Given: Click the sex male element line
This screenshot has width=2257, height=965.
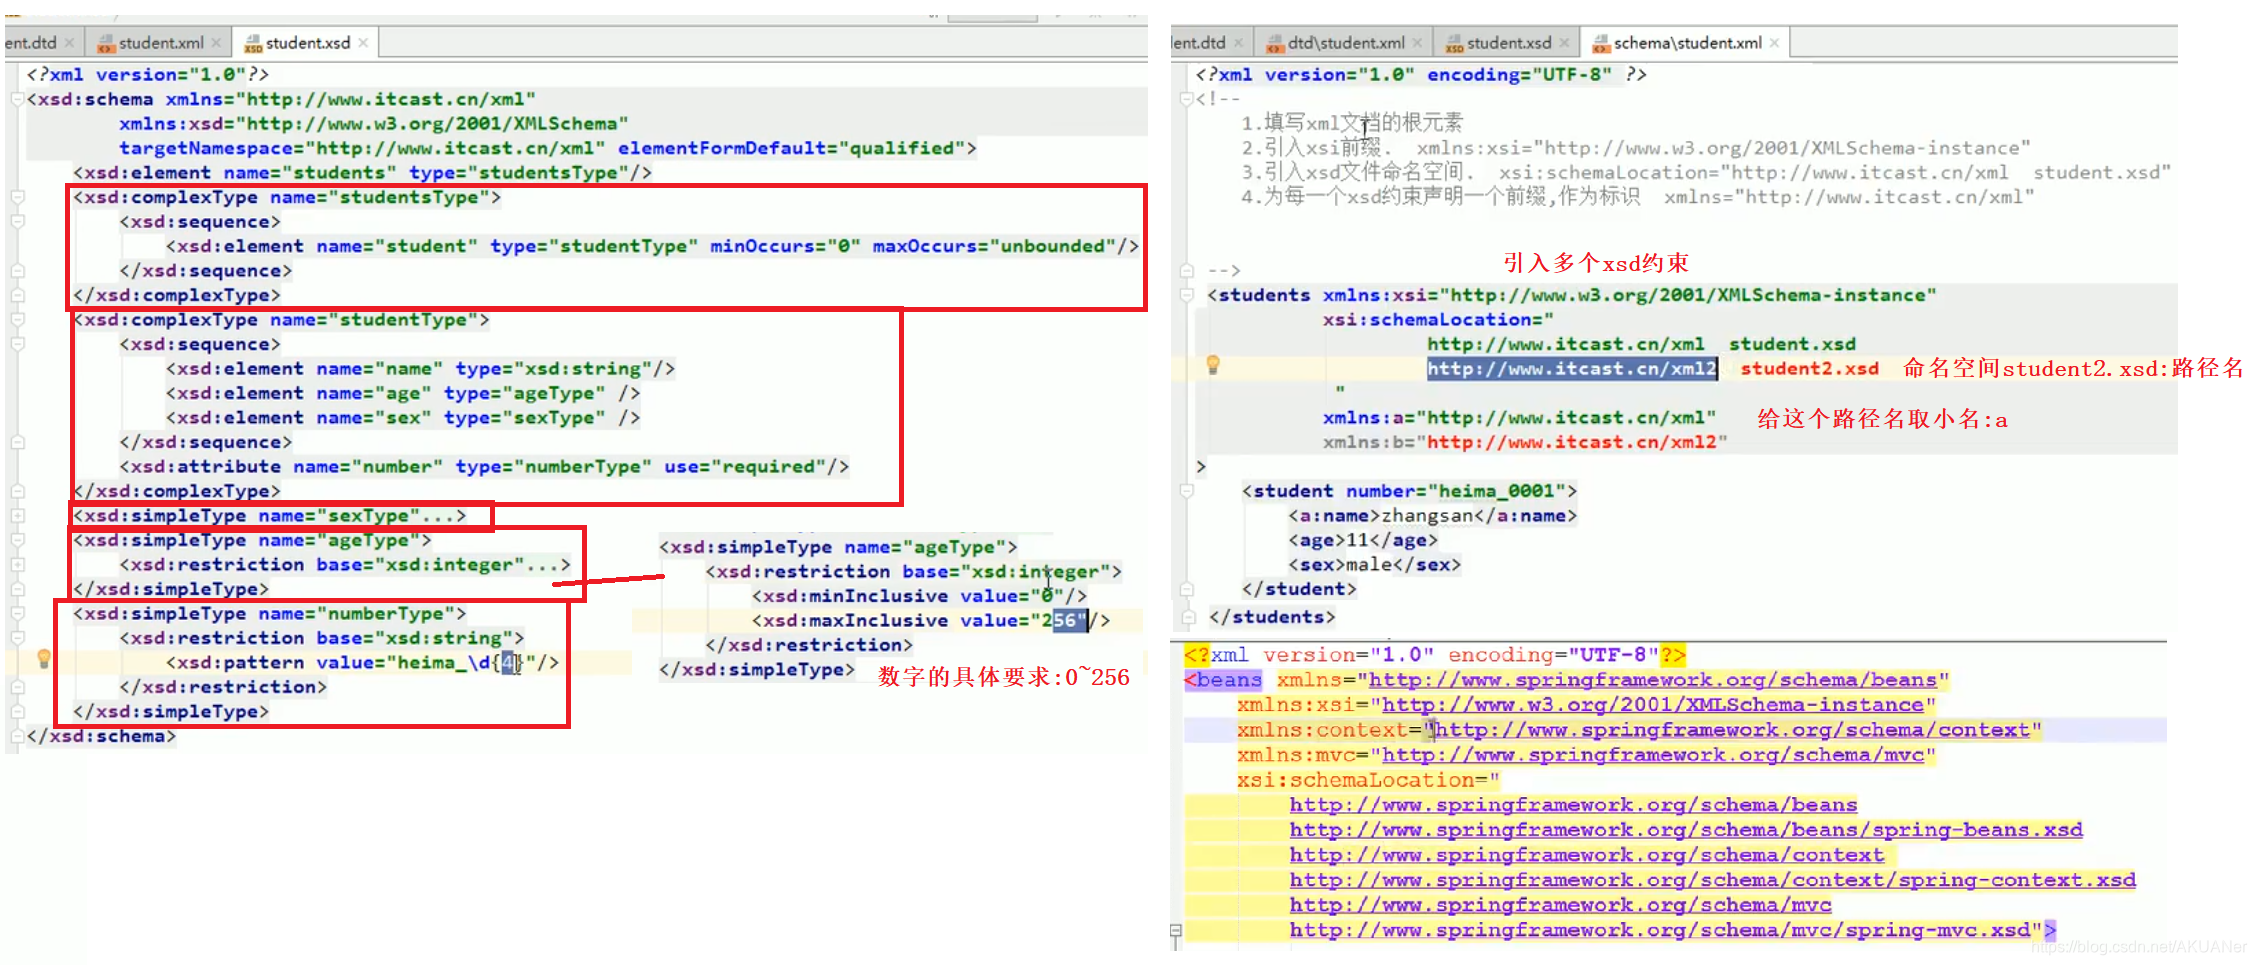Looking at the screenshot, I should click(1375, 565).
